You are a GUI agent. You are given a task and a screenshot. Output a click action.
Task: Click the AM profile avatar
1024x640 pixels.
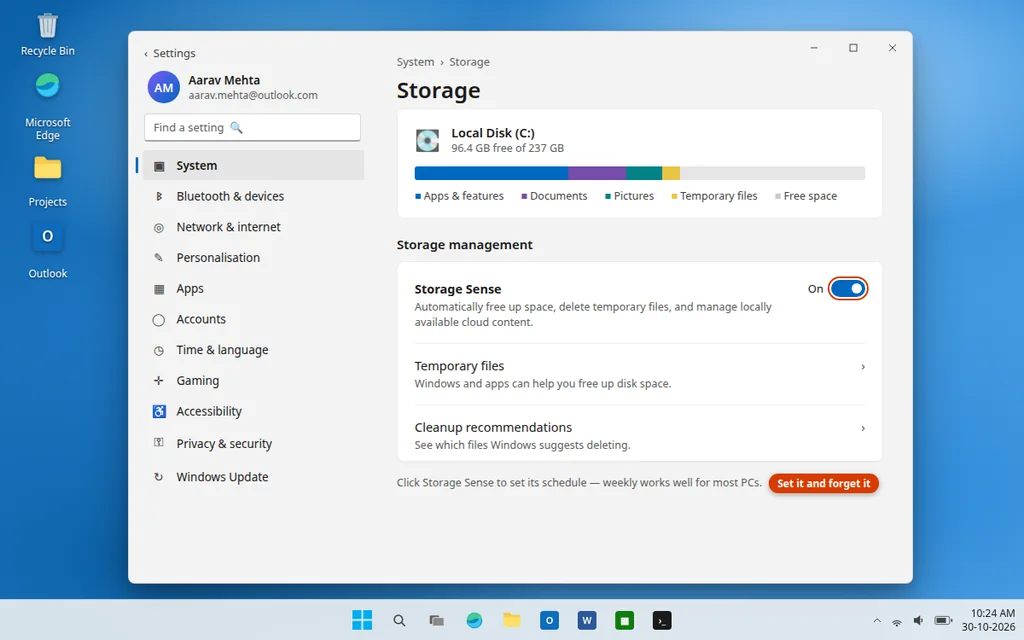(x=163, y=87)
